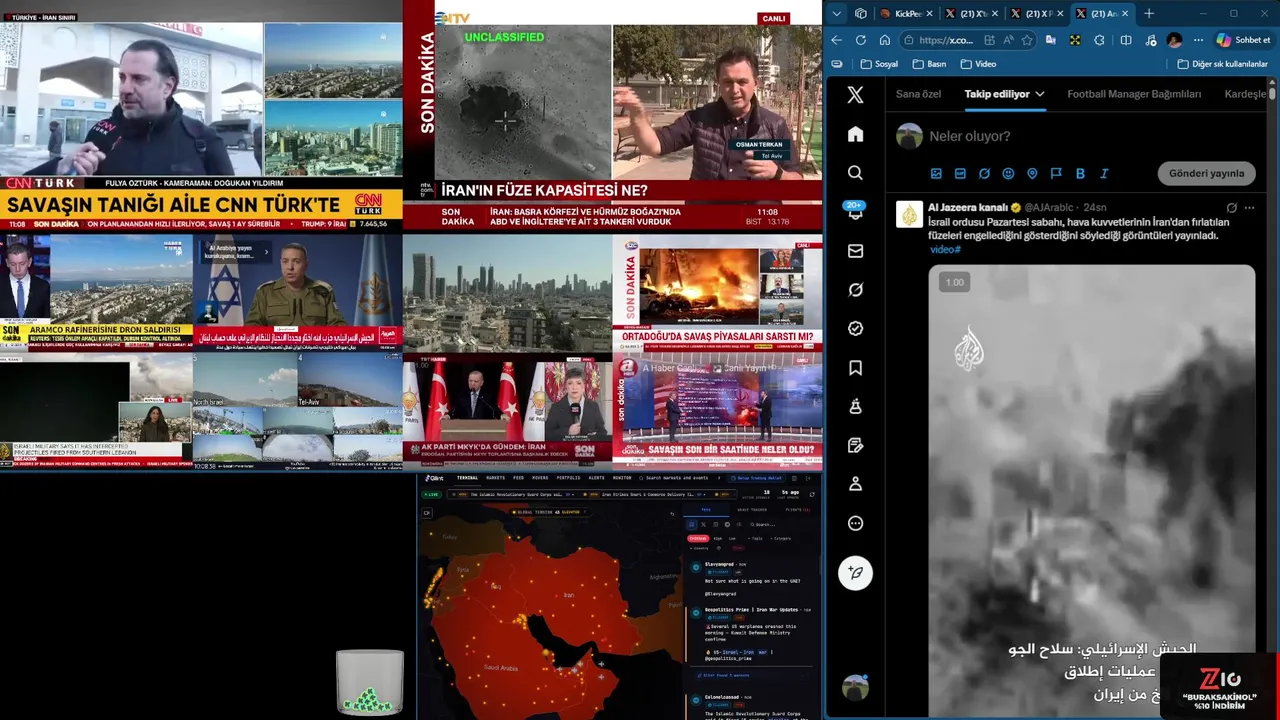Open the Recycle Bin desktop icon

coord(370,684)
